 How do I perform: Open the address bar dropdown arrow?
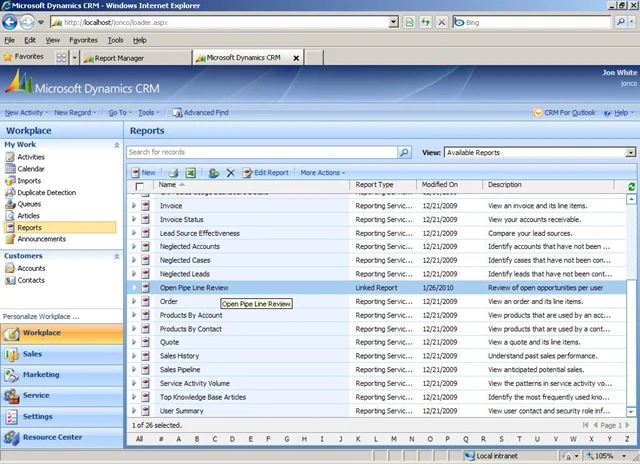pos(393,22)
